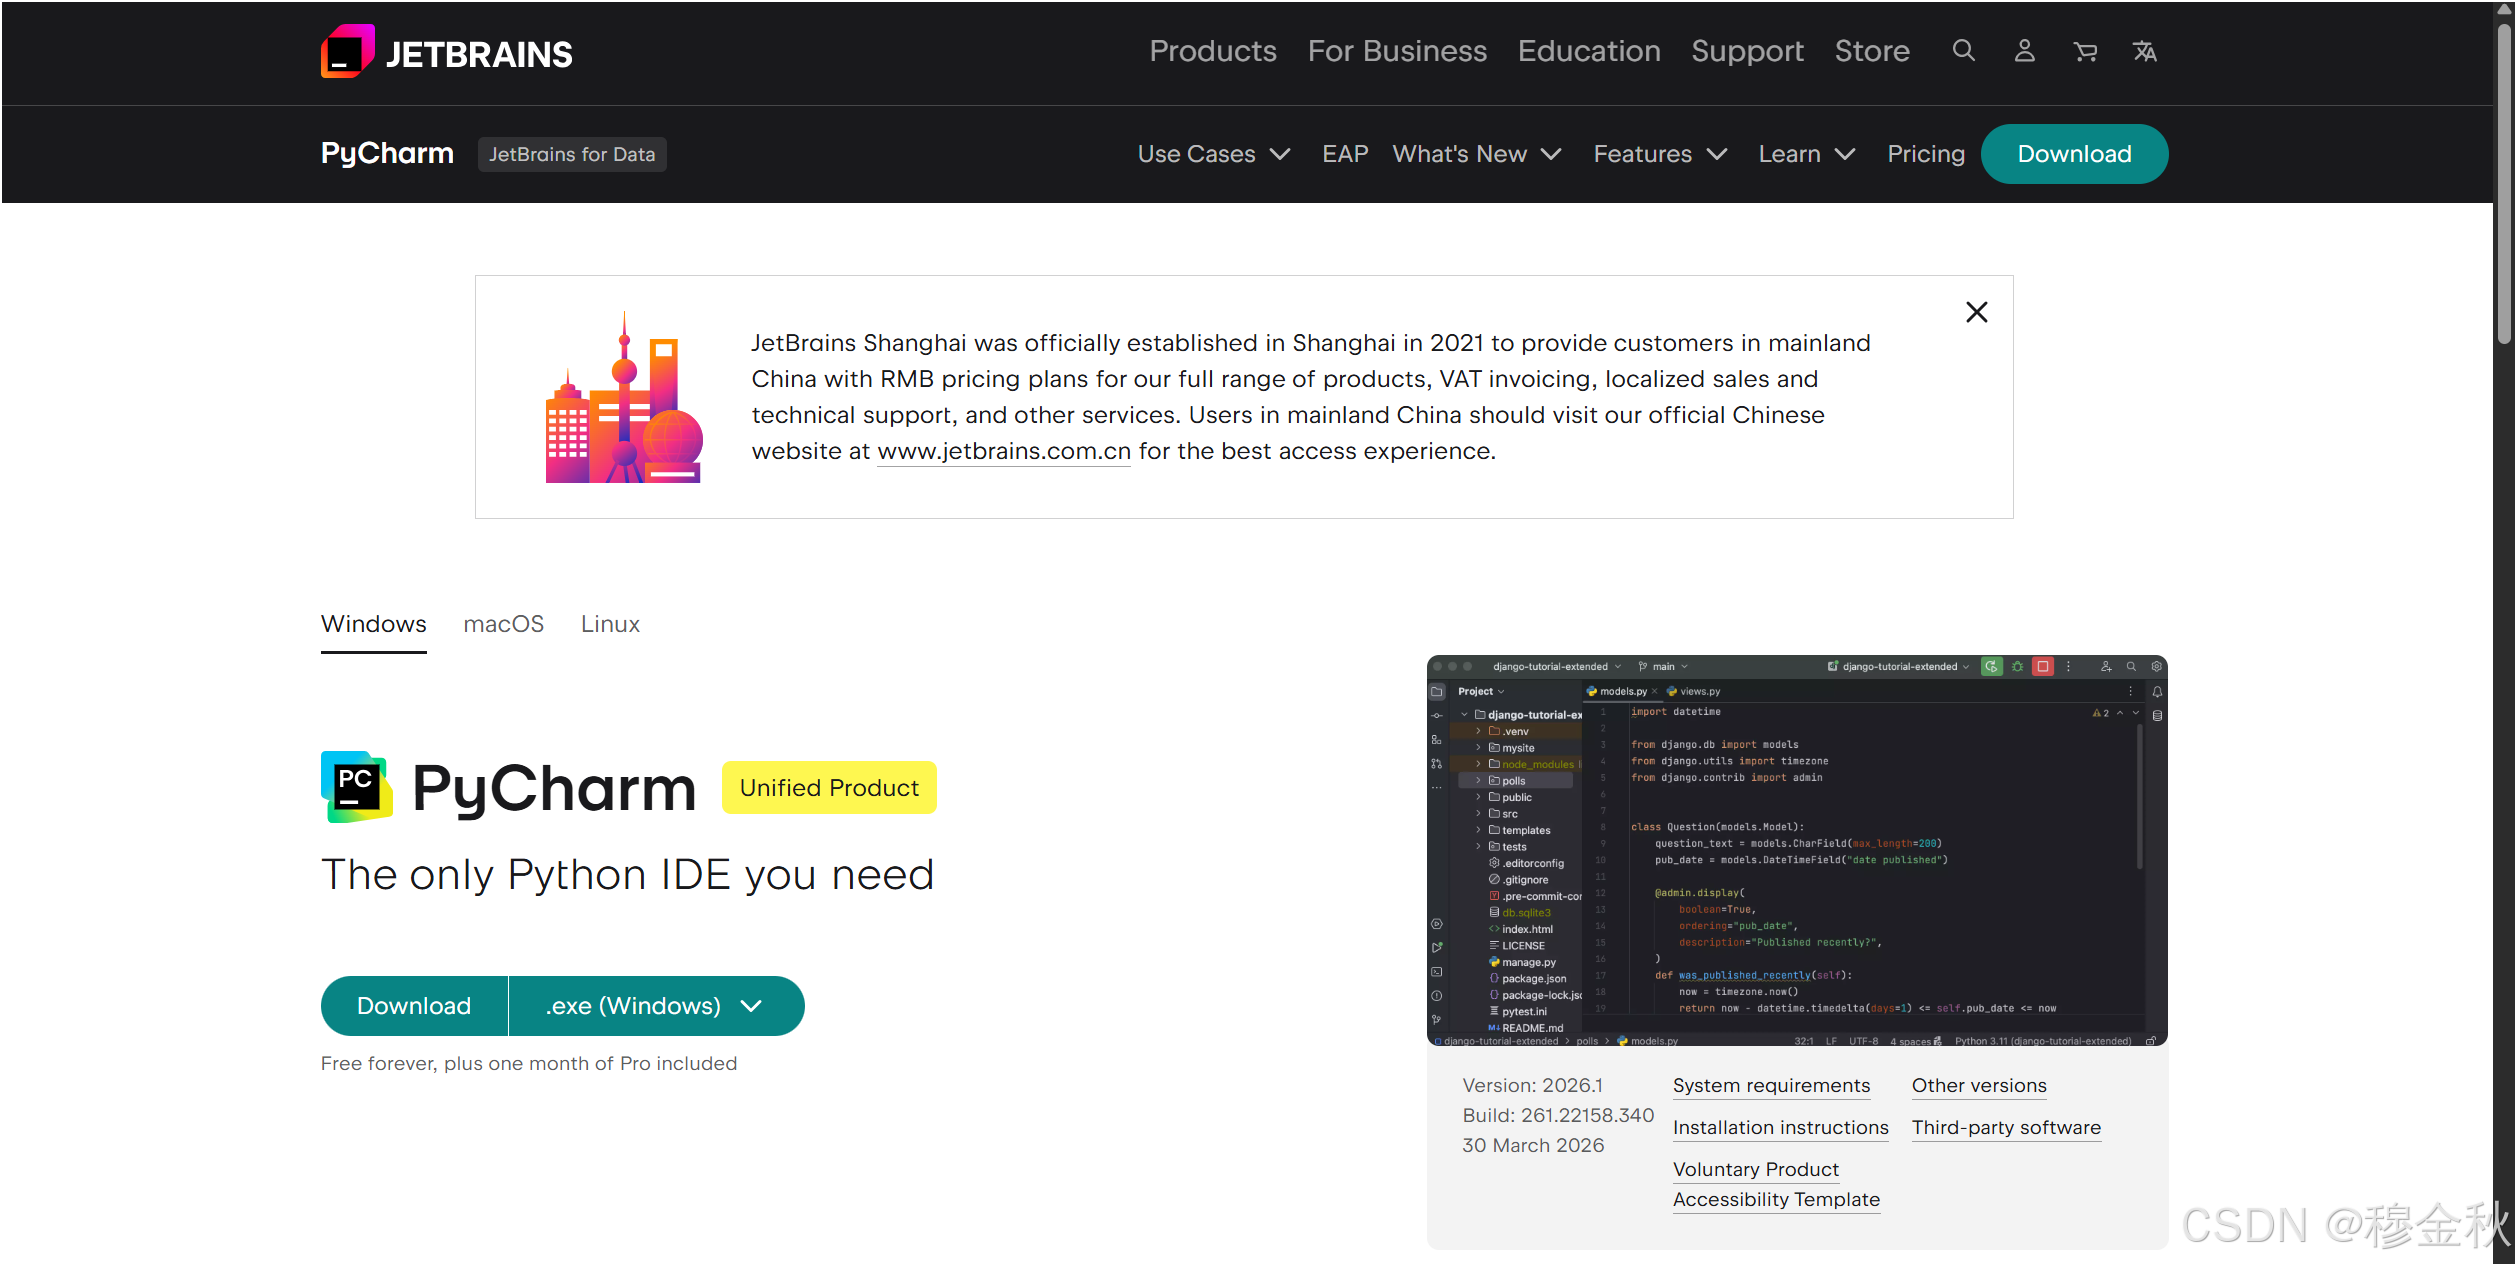Open the .exe (Windows) installer dropdown
This screenshot has height=1266, width=2517.
coord(655,1006)
